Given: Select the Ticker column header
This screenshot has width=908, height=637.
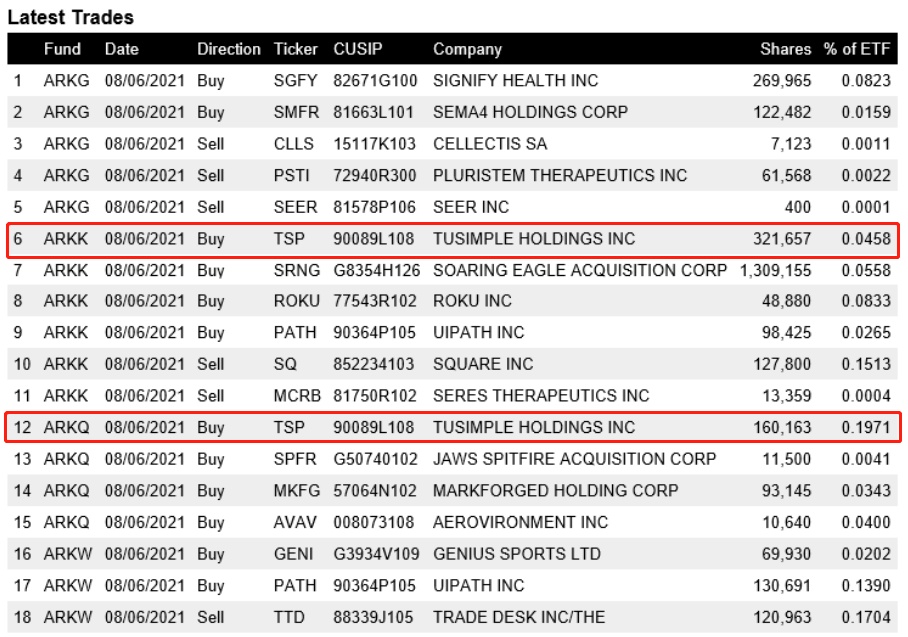Looking at the screenshot, I should coord(295,49).
